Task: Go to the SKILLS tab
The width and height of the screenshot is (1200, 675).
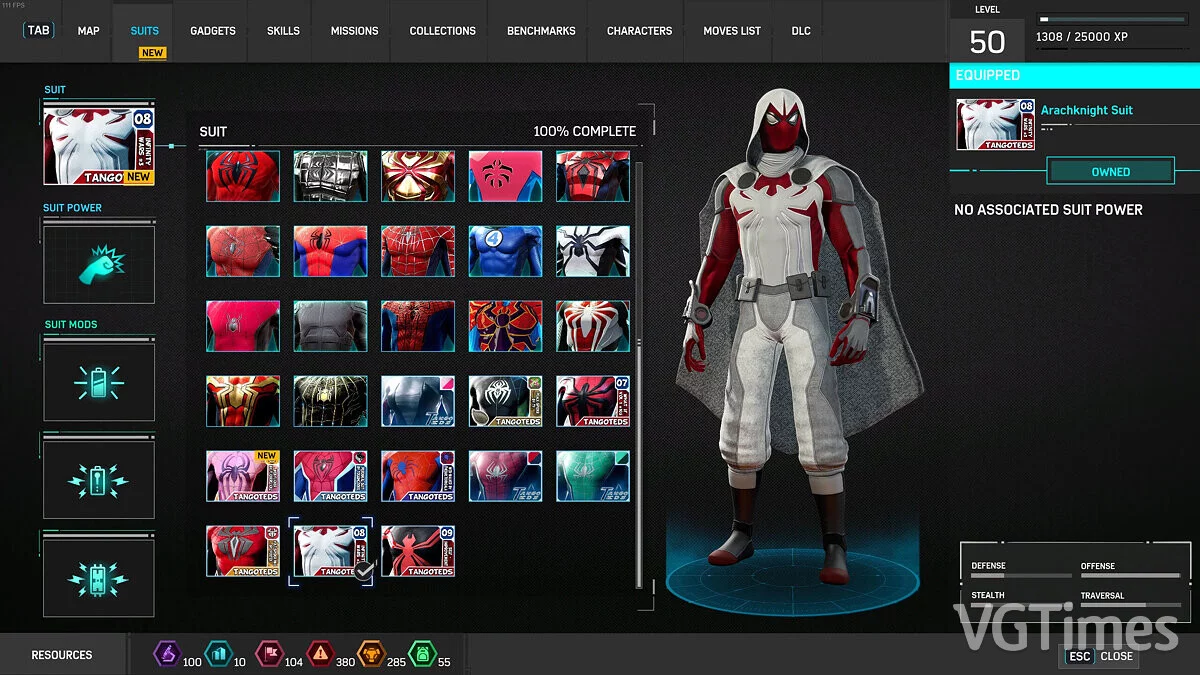Action: pyautogui.click(x=283, y=31)
